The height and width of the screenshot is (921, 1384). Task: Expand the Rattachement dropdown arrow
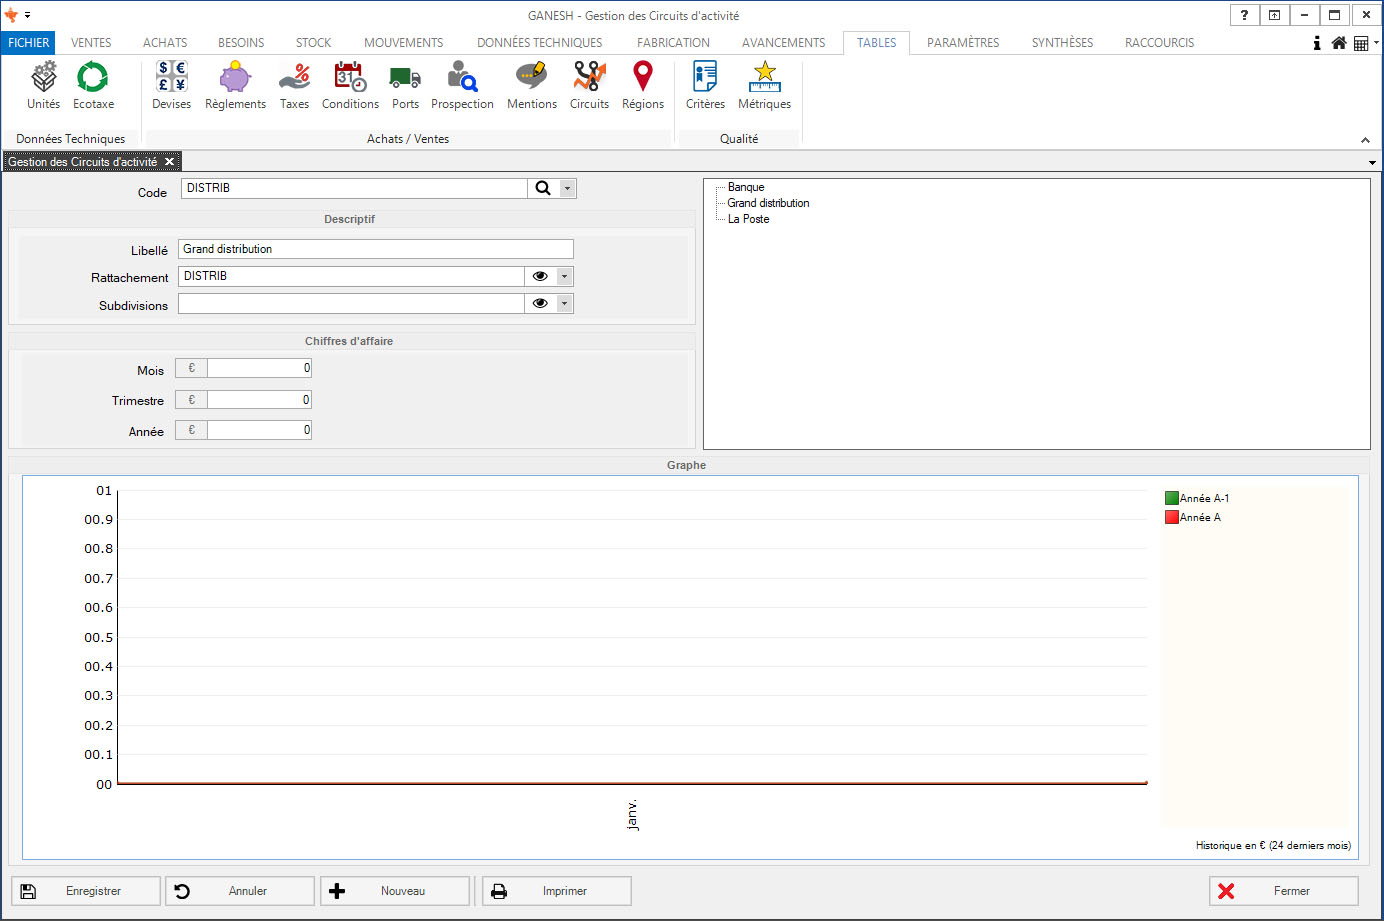[x=565, y=276]
